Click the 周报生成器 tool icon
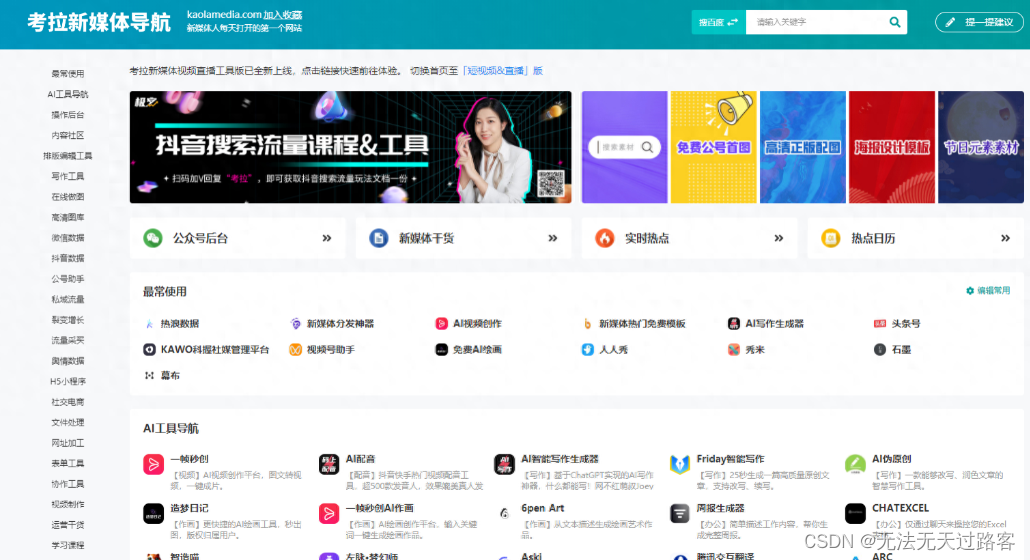 (x=679, y=513)
